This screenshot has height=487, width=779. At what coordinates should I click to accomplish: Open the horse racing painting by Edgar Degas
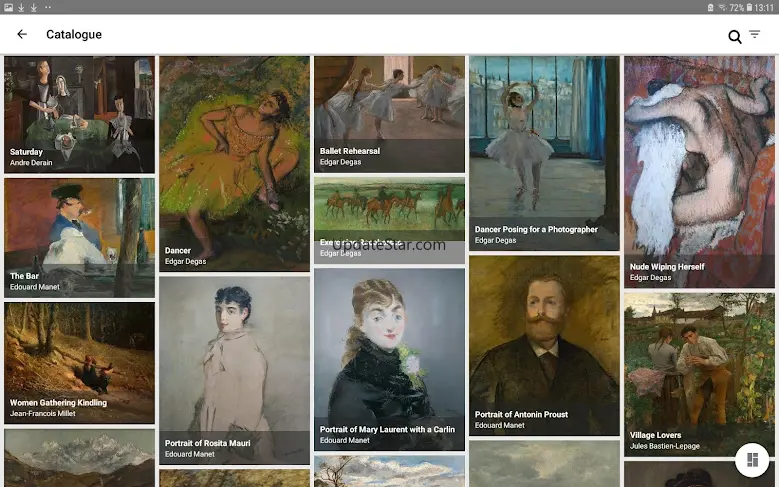[x=390, y=220]
